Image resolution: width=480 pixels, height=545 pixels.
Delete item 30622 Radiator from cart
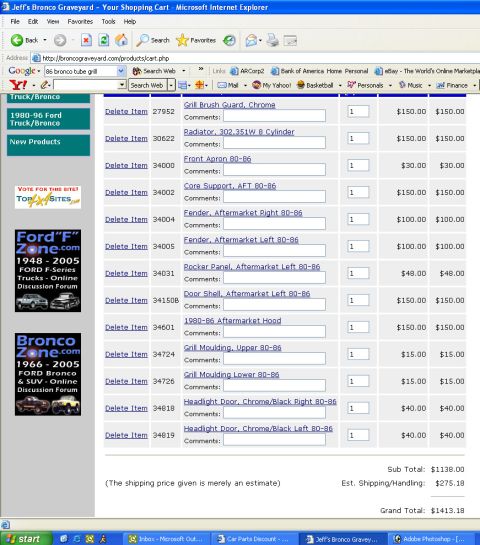point(126,139)
